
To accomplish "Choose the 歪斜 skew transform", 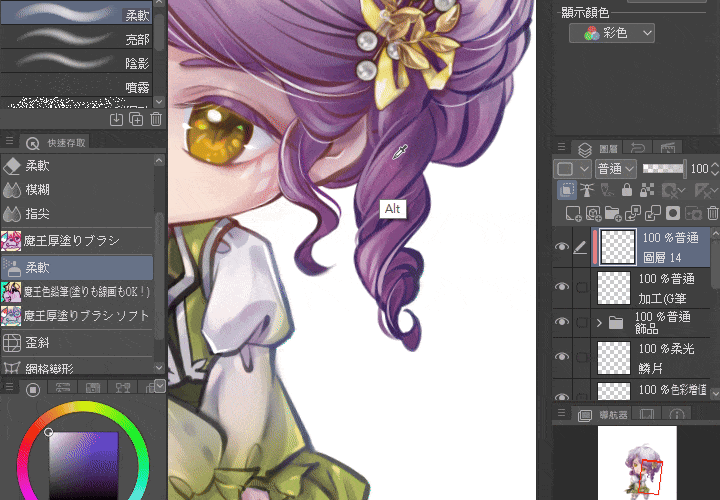I will 77,343.
